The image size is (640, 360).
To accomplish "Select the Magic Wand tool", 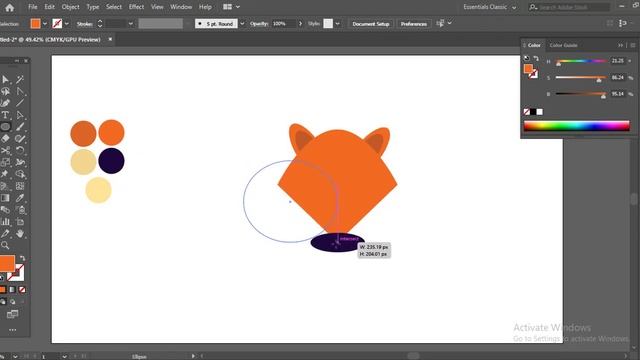I will pyautogui.click(x=20, y=79).
